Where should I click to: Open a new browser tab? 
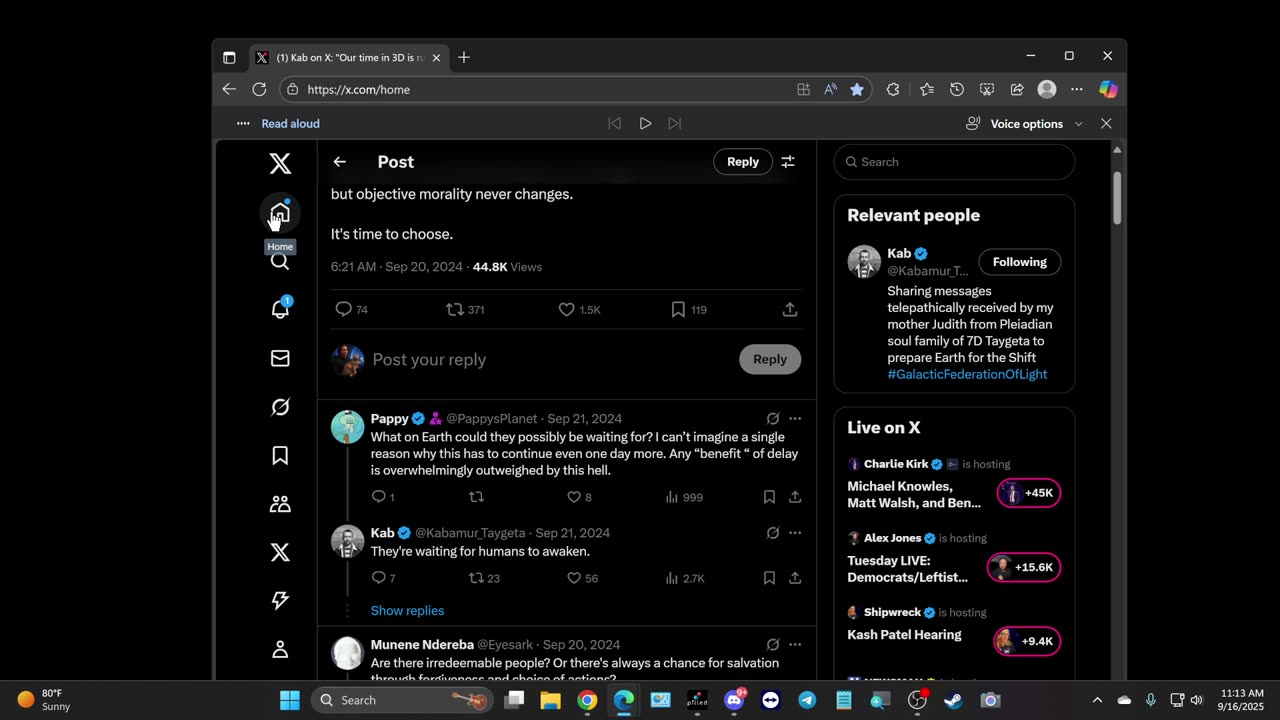(x=464, y=57)
